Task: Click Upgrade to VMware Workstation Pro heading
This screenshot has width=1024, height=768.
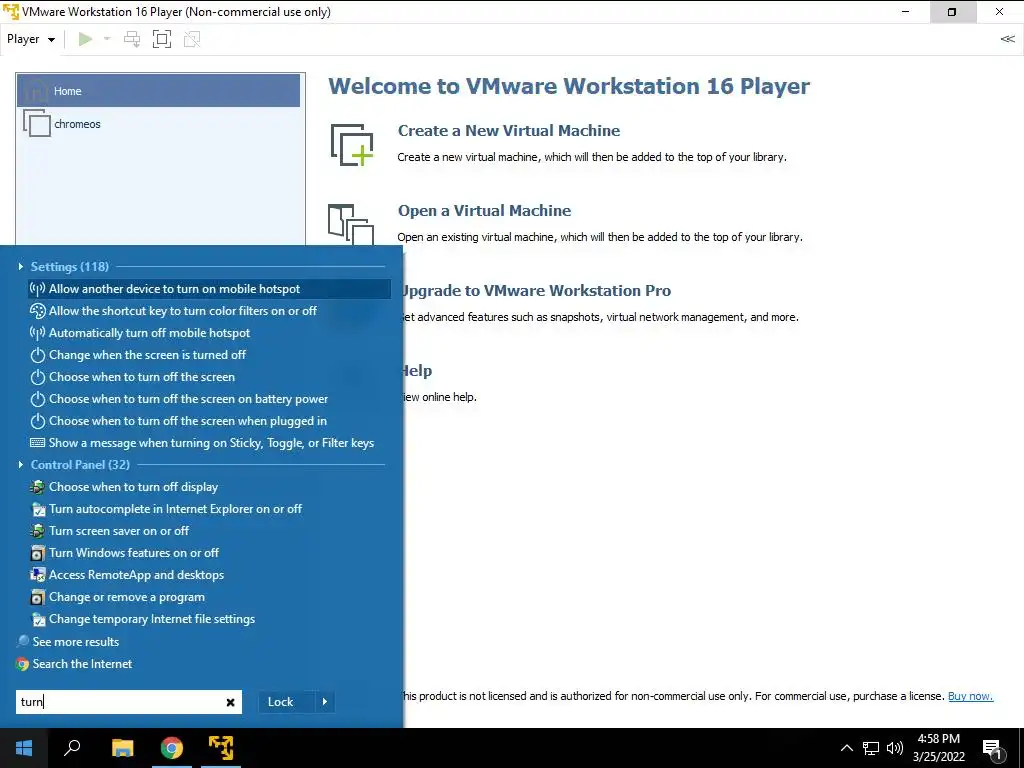Action: click(x=536, y=291)
